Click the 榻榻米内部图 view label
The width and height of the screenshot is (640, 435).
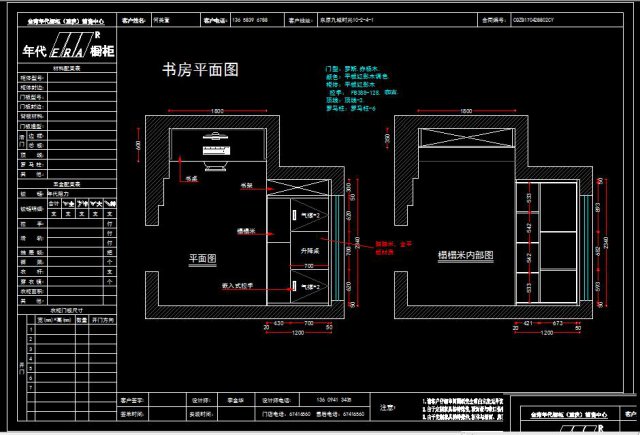[465, 256]
